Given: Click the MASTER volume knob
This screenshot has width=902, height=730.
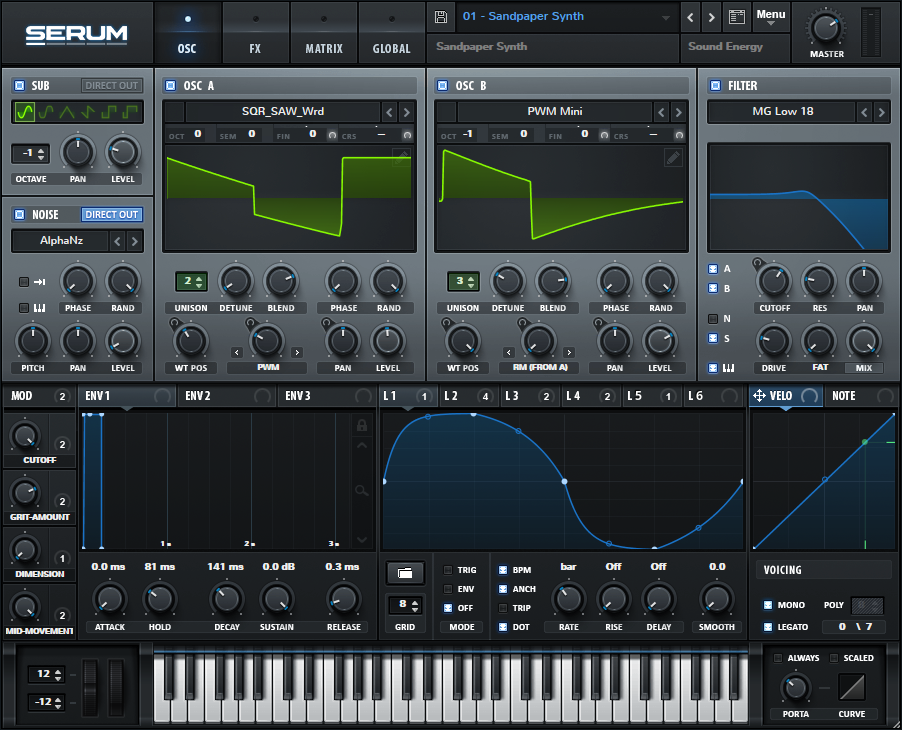Looking at the screenshot, I should (826, 28).
